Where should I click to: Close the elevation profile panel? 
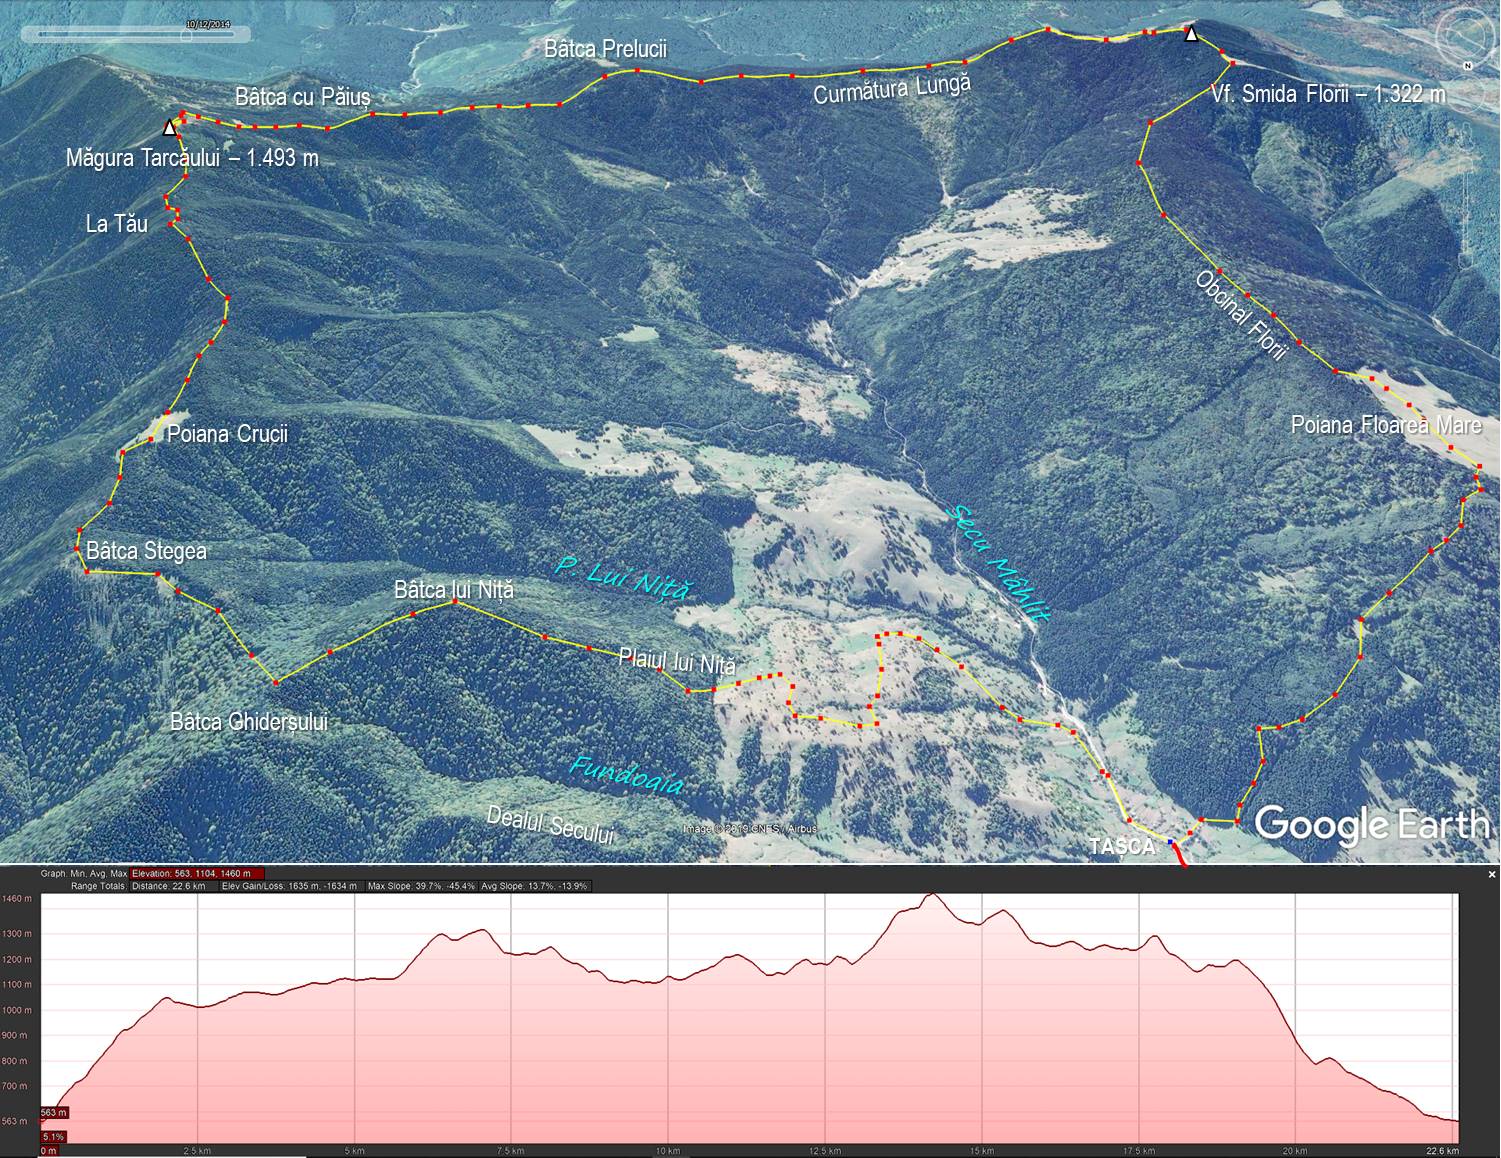[1492, 874]
